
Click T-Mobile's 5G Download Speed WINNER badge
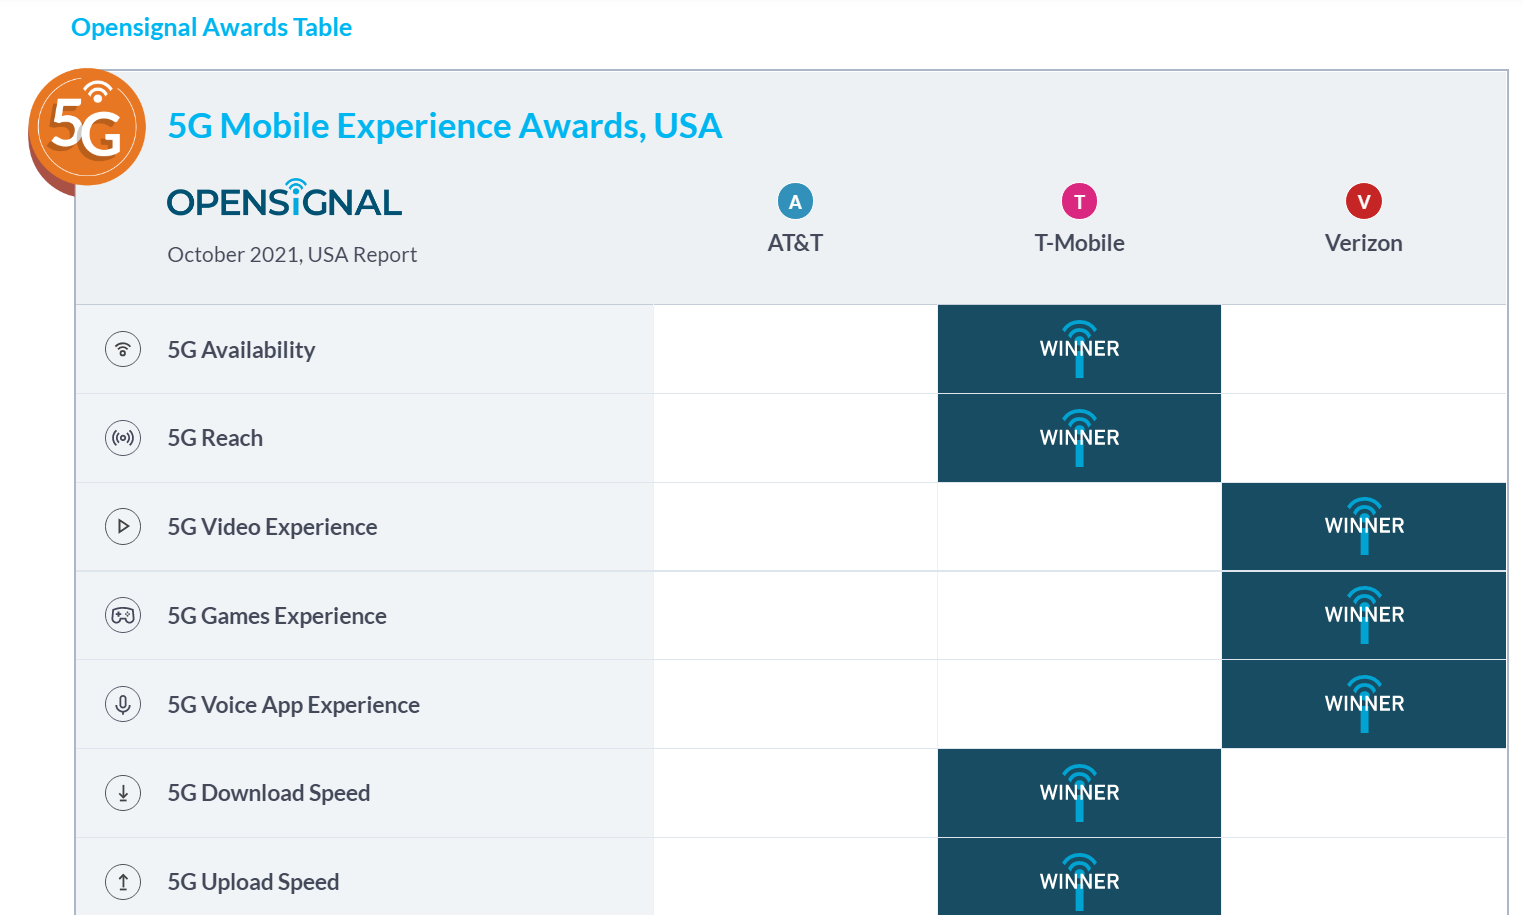pyautogui.click(x=1079, y=793)
